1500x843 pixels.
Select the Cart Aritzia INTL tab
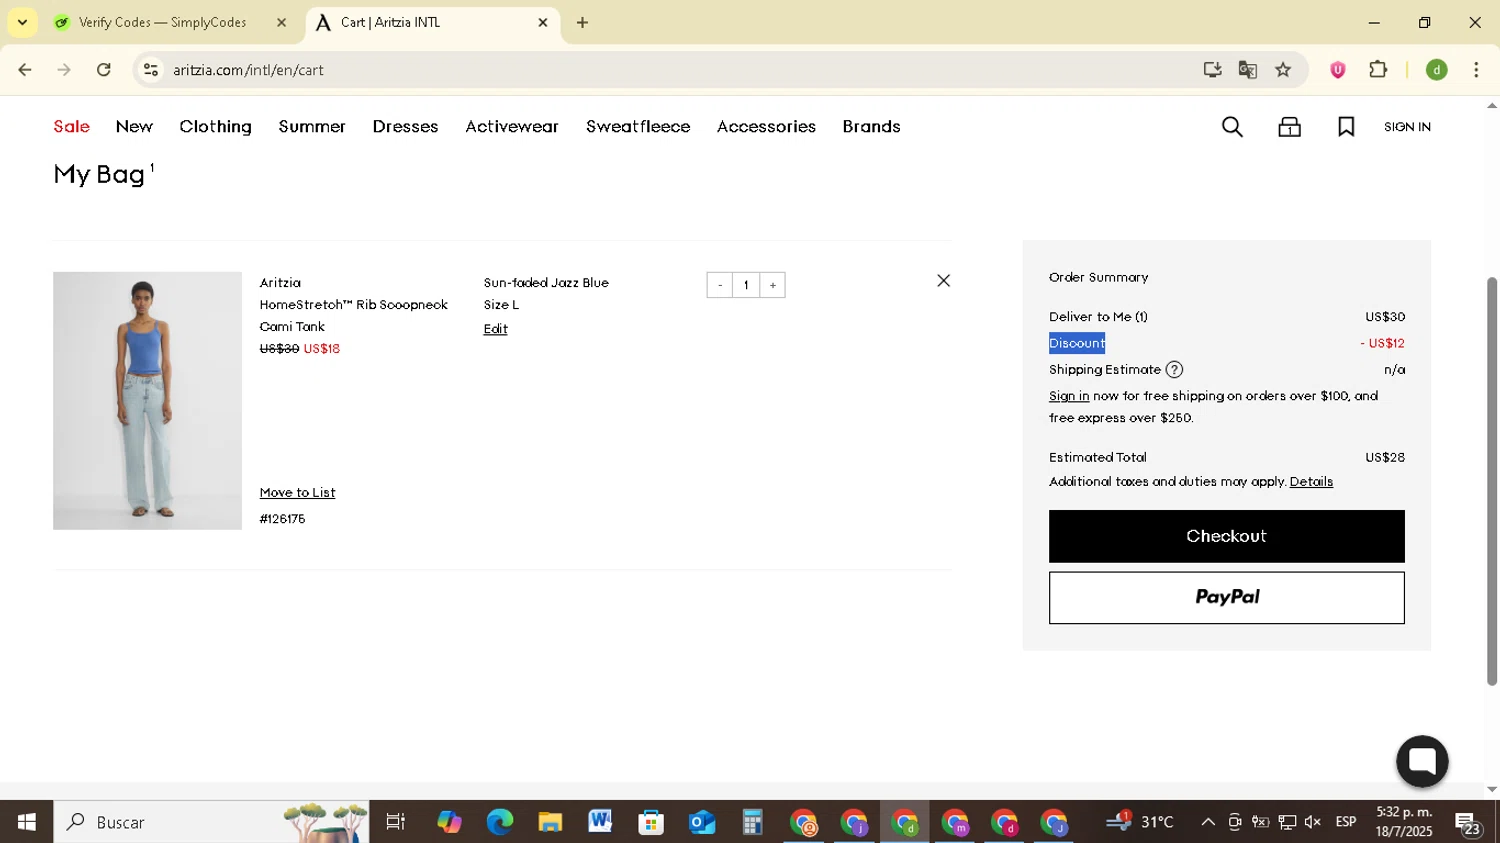432,22
